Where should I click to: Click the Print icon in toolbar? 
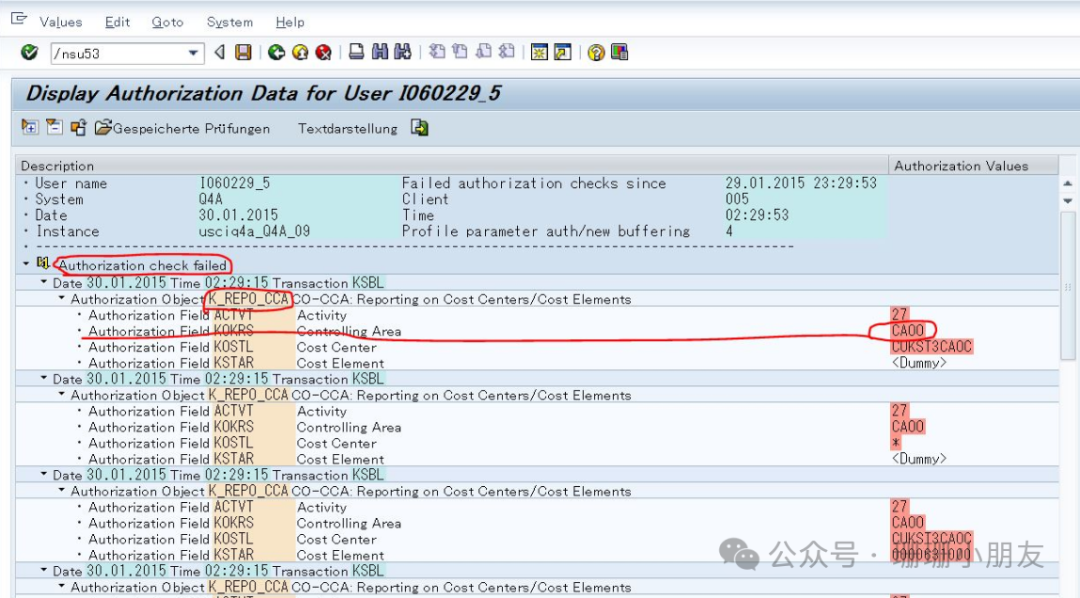(x=357, y=52)
